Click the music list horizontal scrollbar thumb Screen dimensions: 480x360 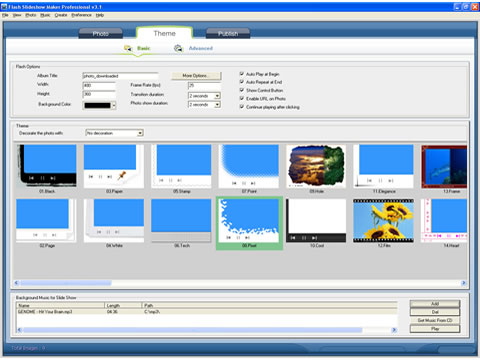point(193,330)
